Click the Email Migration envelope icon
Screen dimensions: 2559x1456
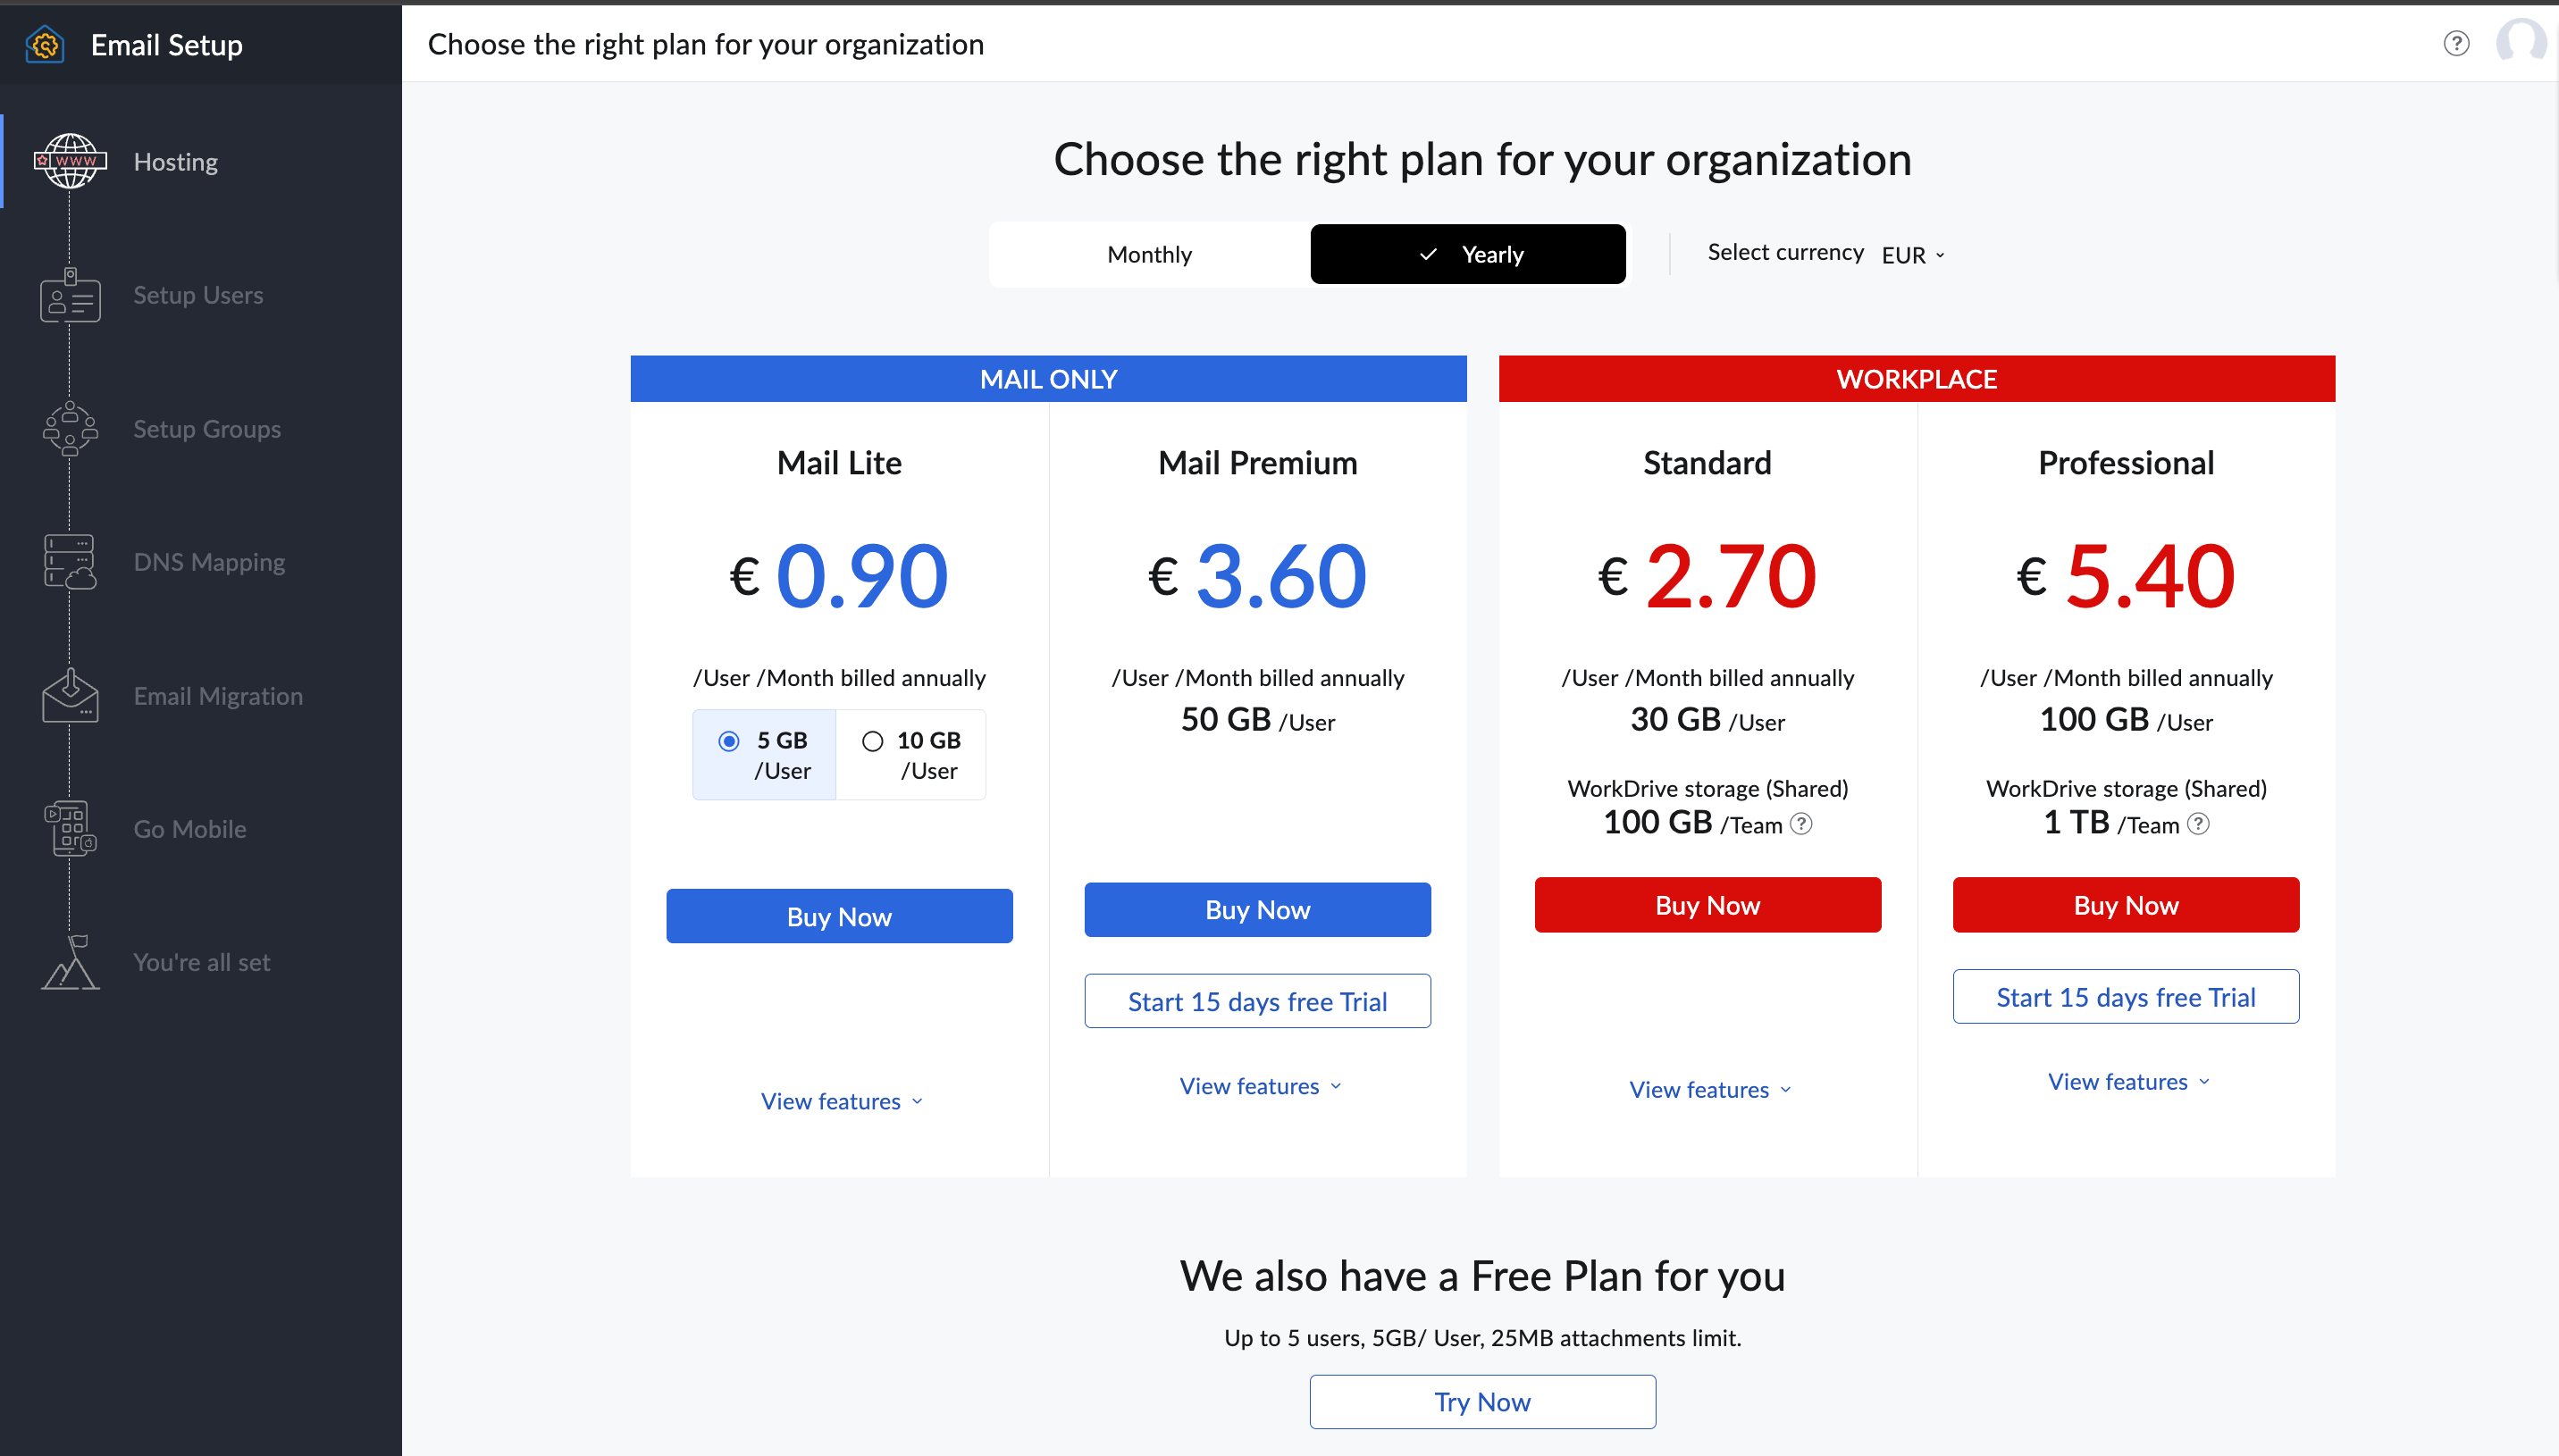[70, 695]
